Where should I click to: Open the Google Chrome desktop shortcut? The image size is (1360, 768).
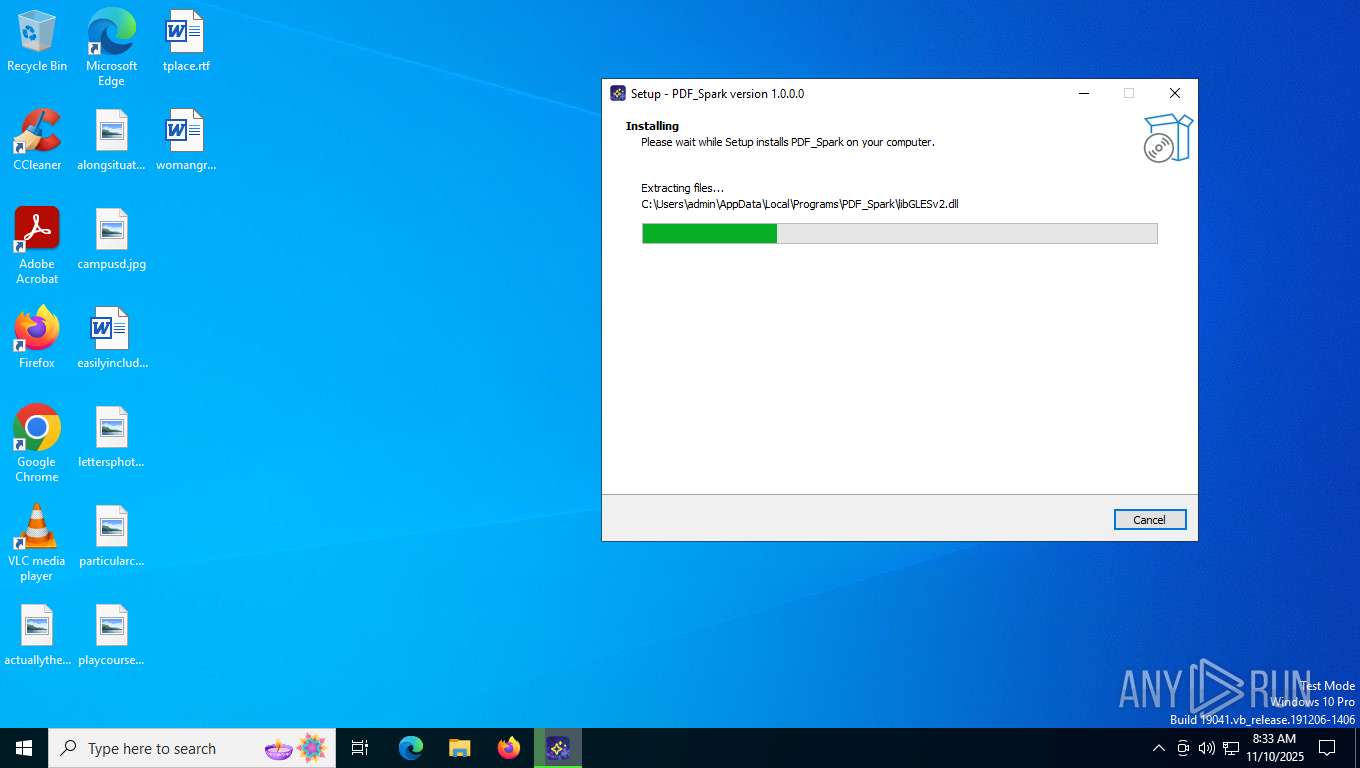(x=37, y=444)
